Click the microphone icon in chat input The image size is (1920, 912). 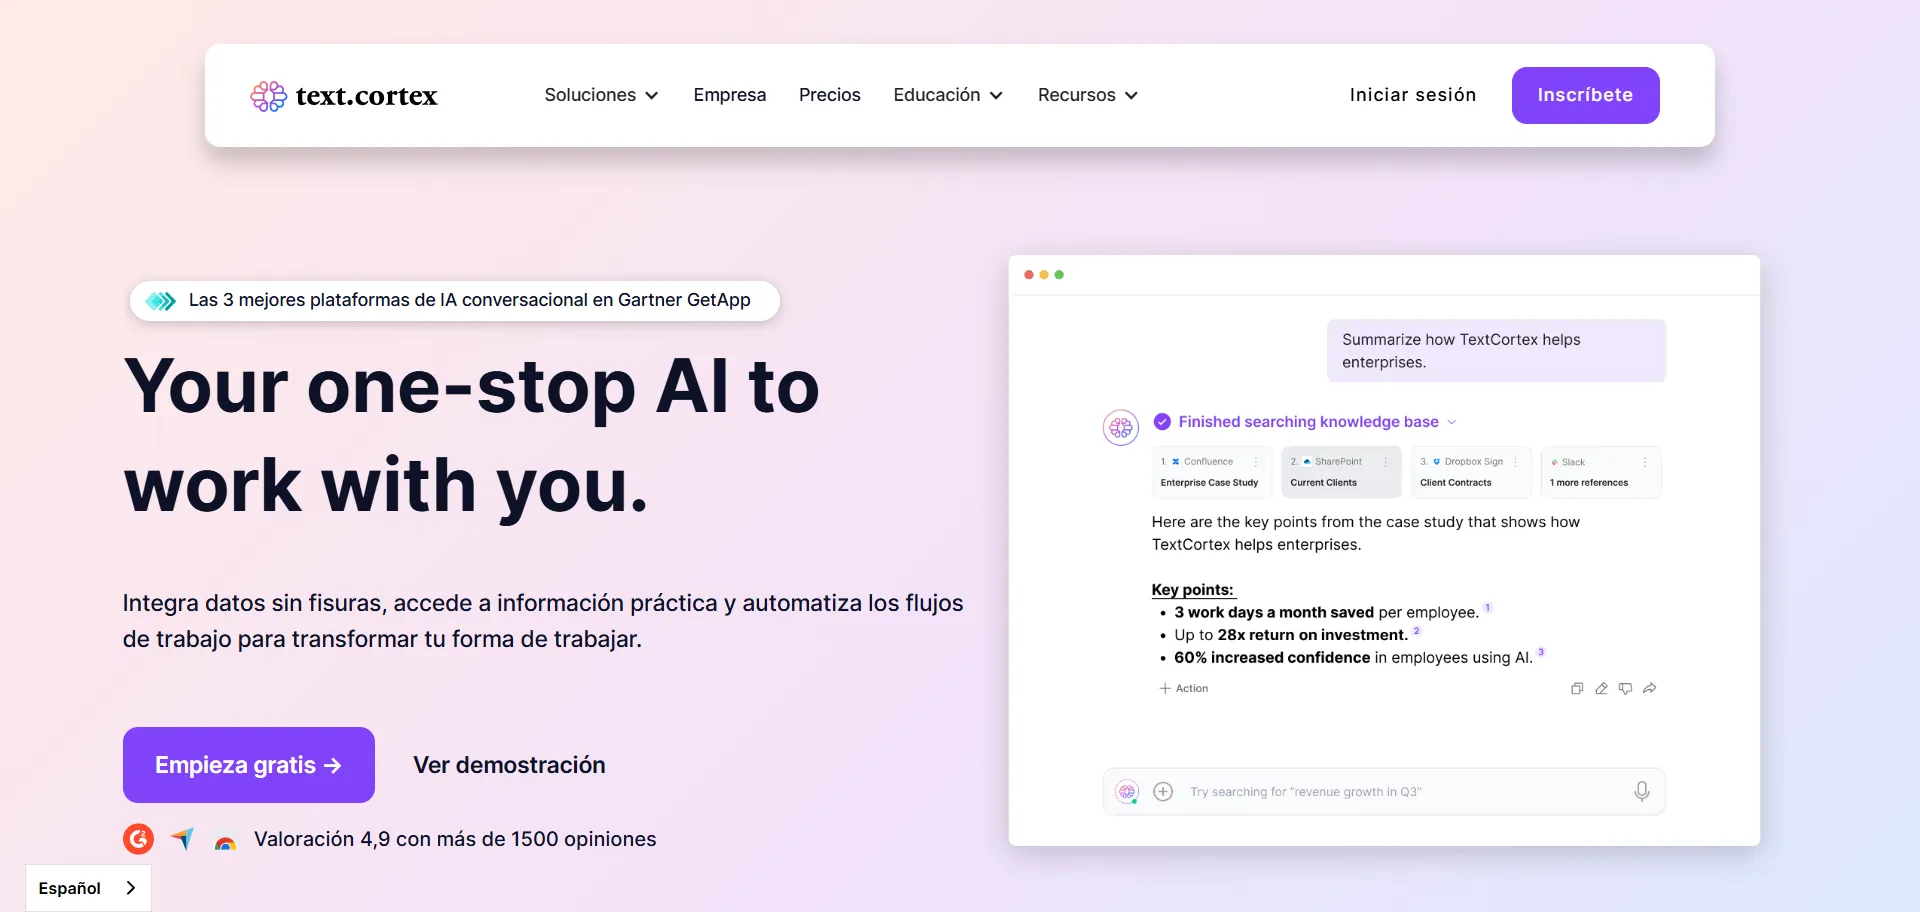point(1642,792)
